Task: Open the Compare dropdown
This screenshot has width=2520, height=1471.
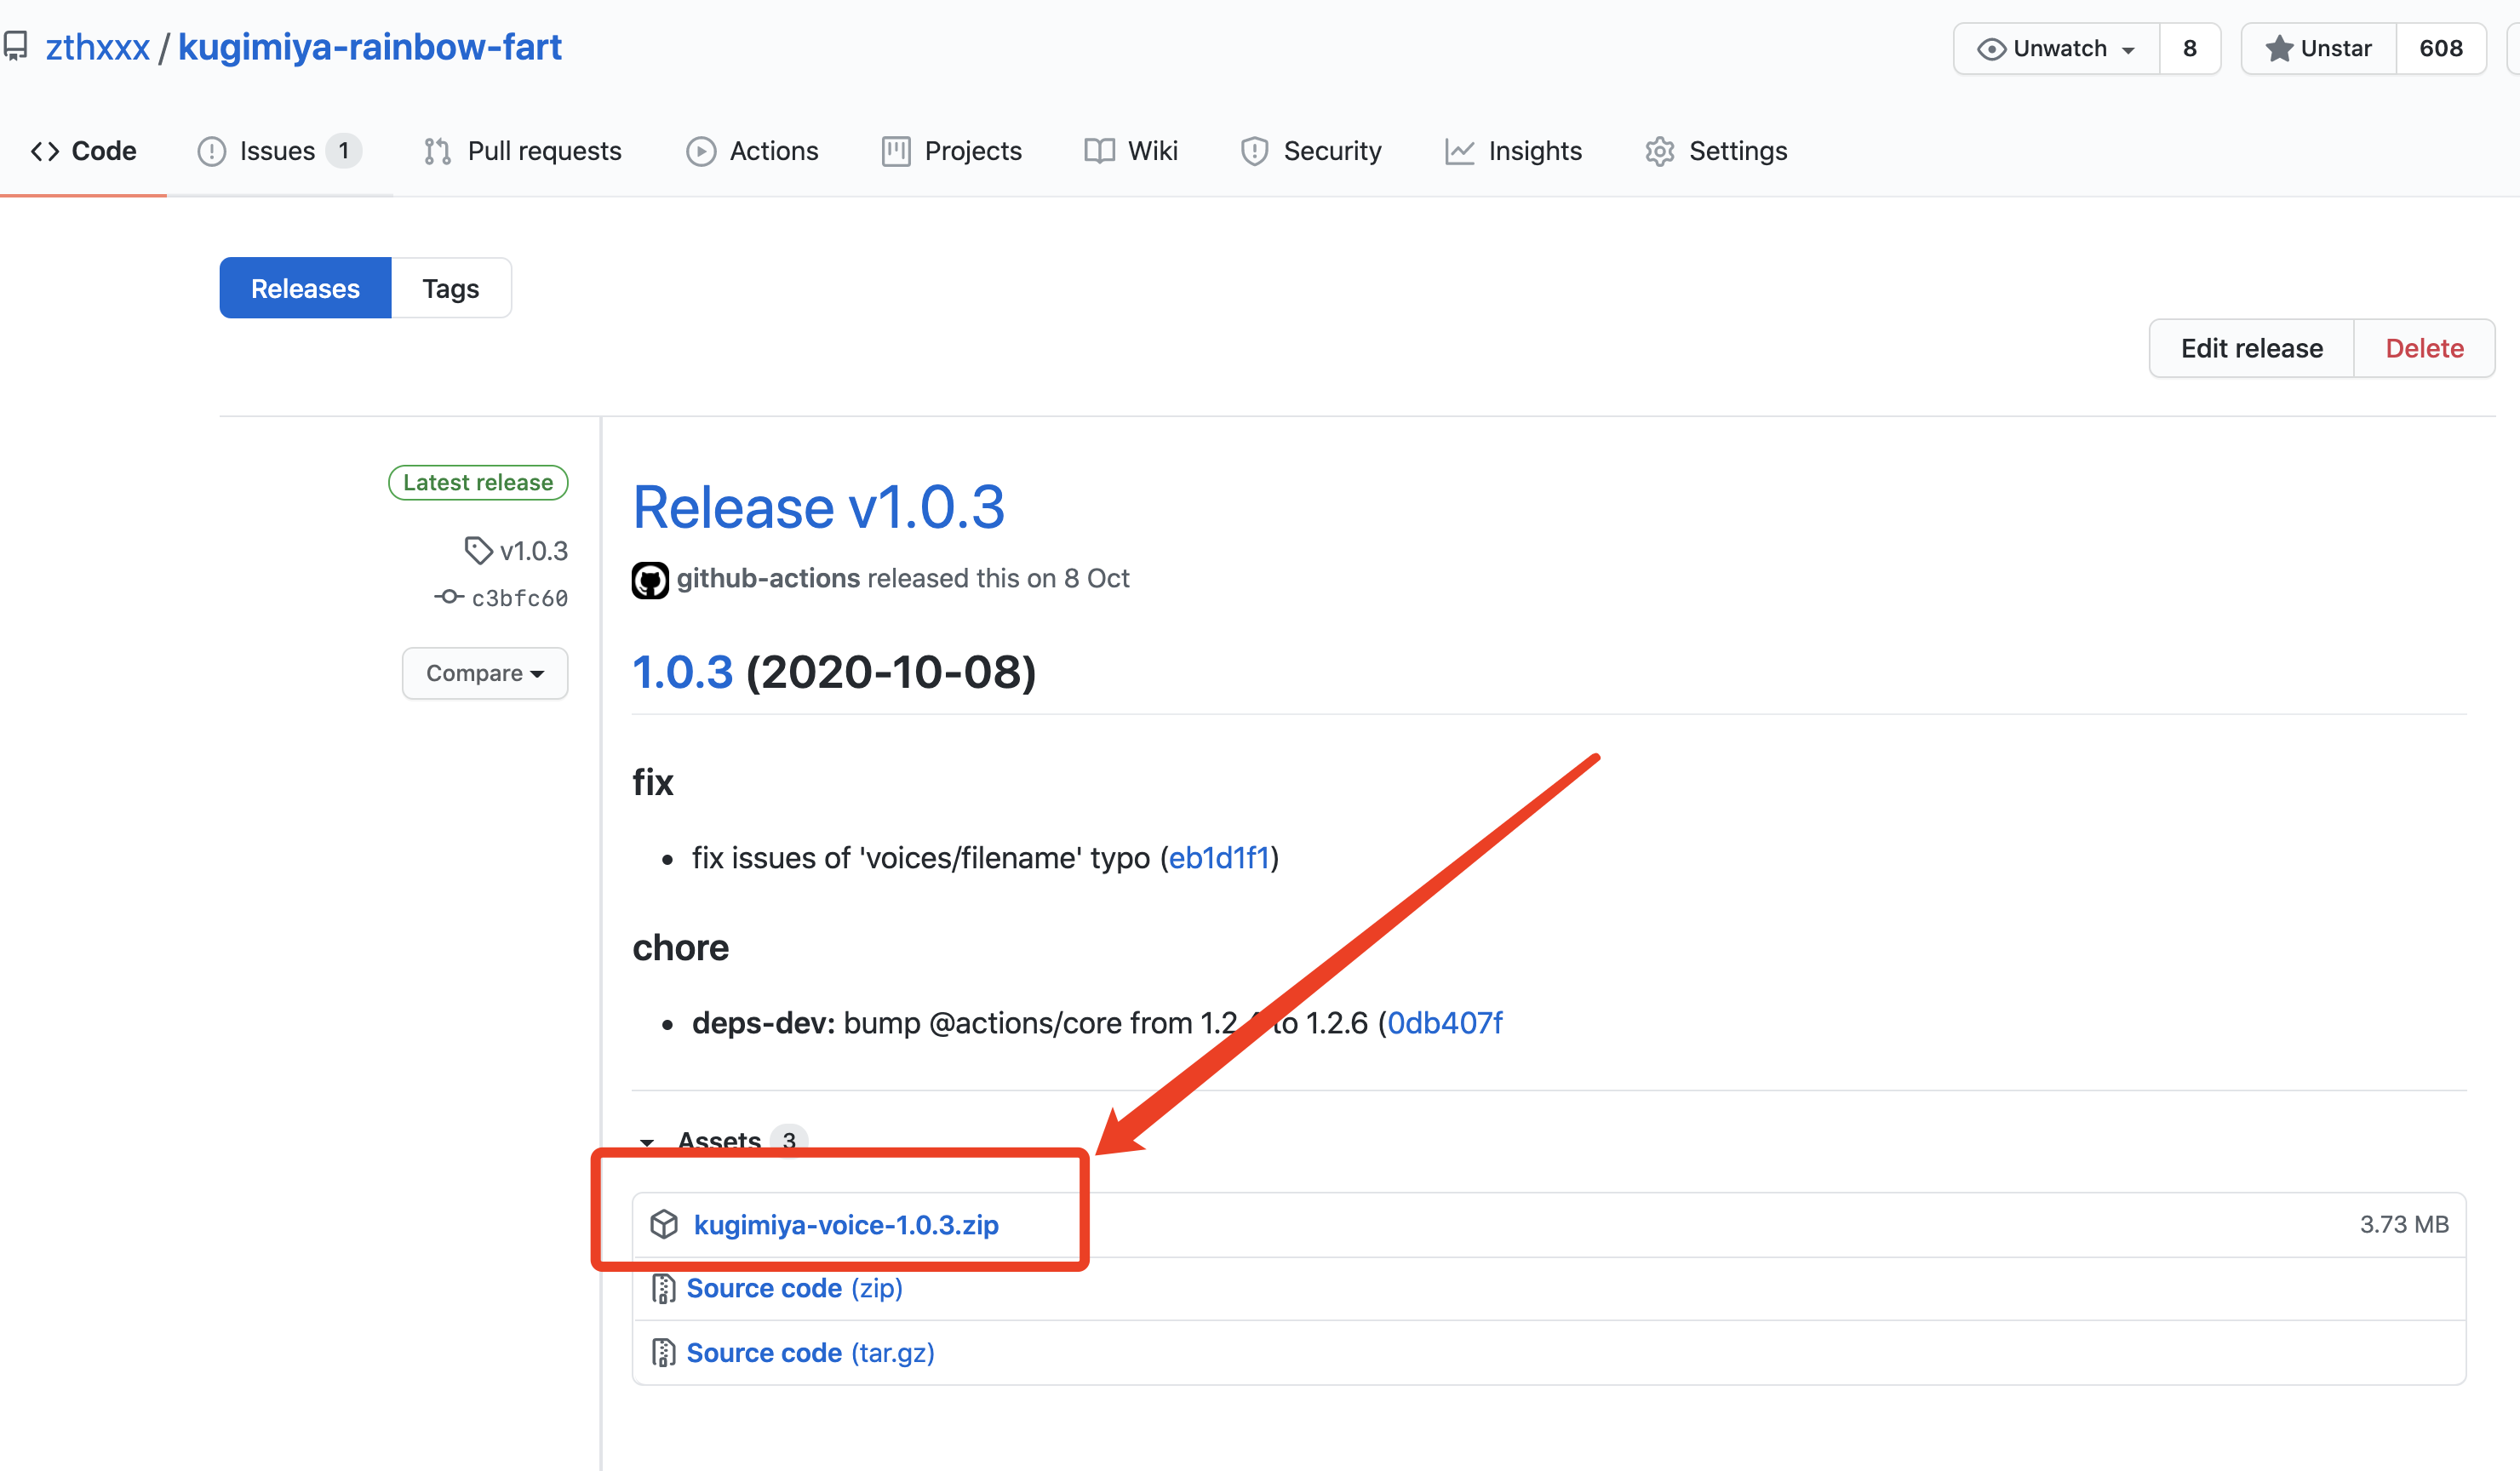Action: [484, 673]
